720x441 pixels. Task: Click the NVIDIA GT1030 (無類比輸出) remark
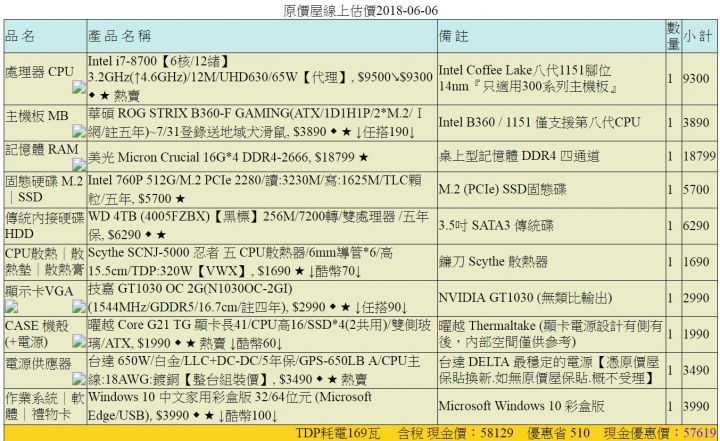(525, 298)
